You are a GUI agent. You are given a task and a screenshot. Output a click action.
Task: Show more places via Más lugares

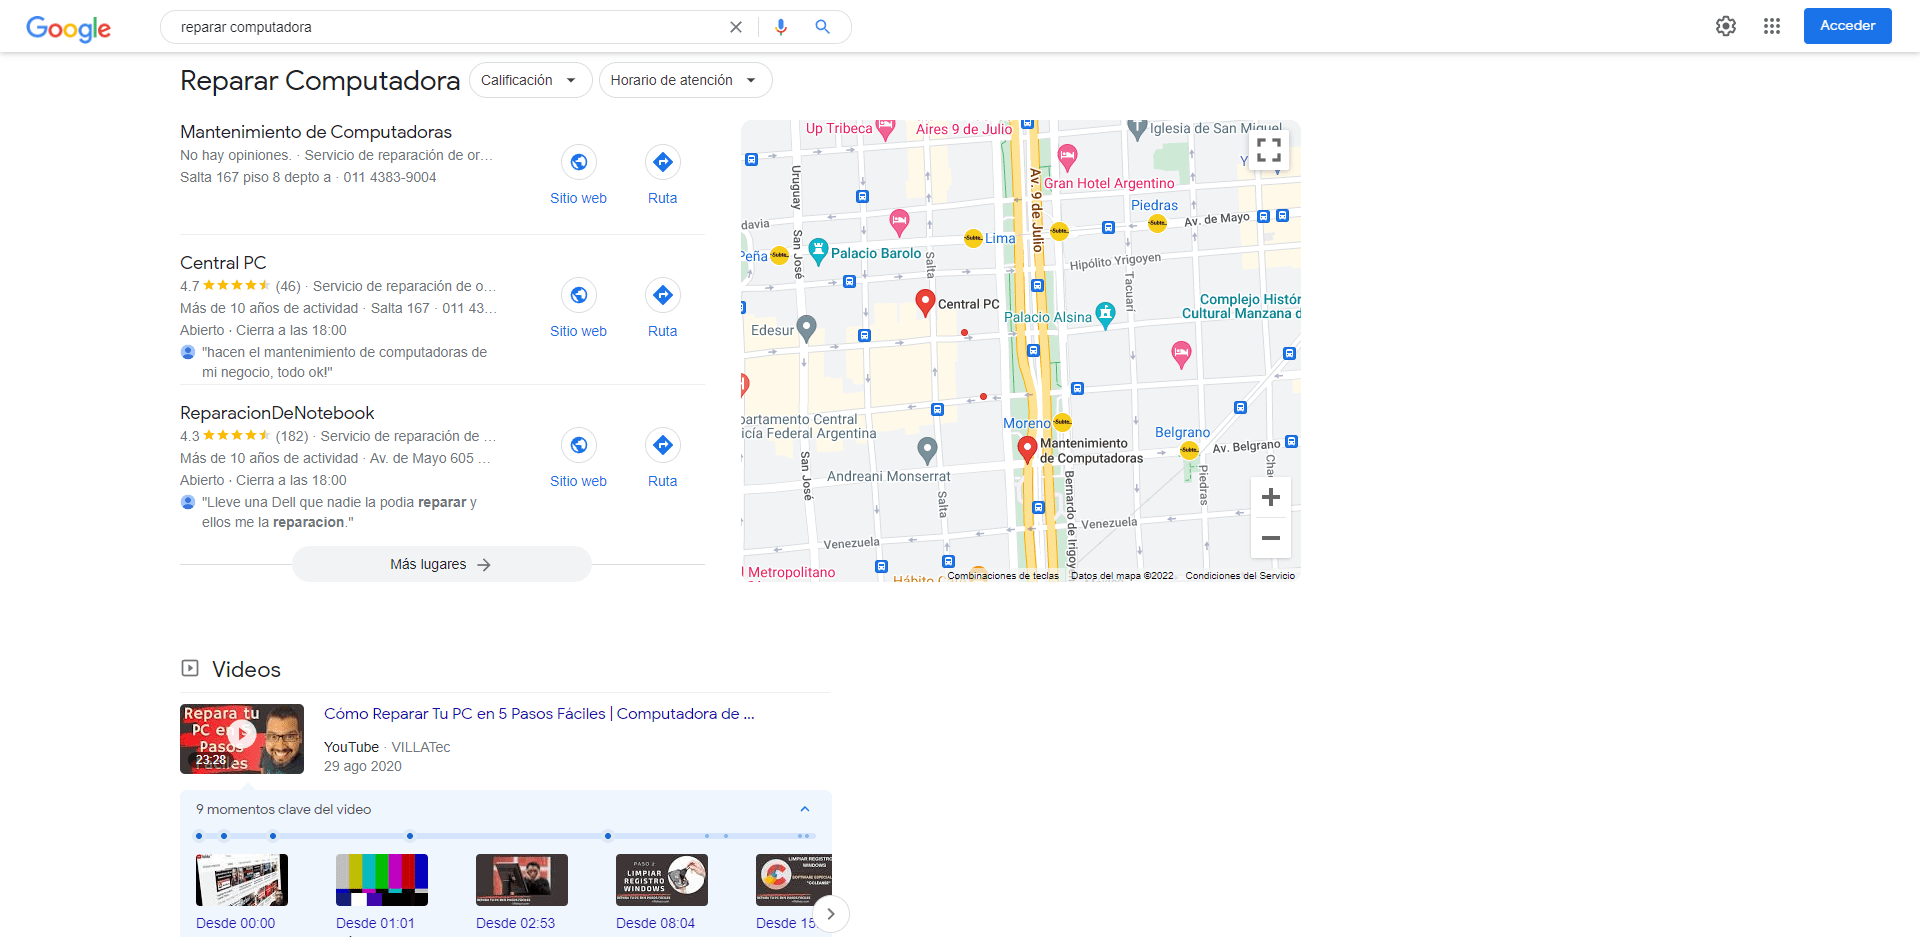441,564
